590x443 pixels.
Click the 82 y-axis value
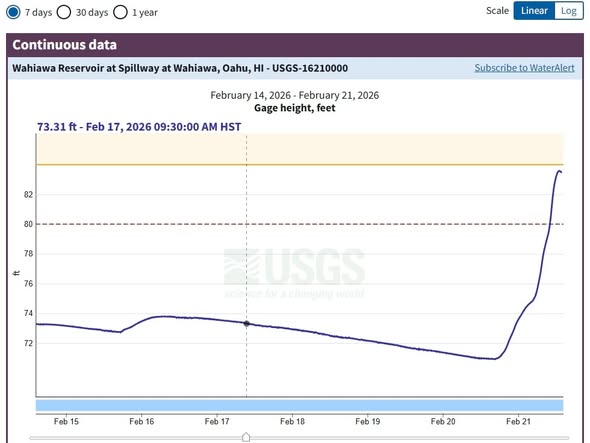pyautogui.click(x=28, y=195)
